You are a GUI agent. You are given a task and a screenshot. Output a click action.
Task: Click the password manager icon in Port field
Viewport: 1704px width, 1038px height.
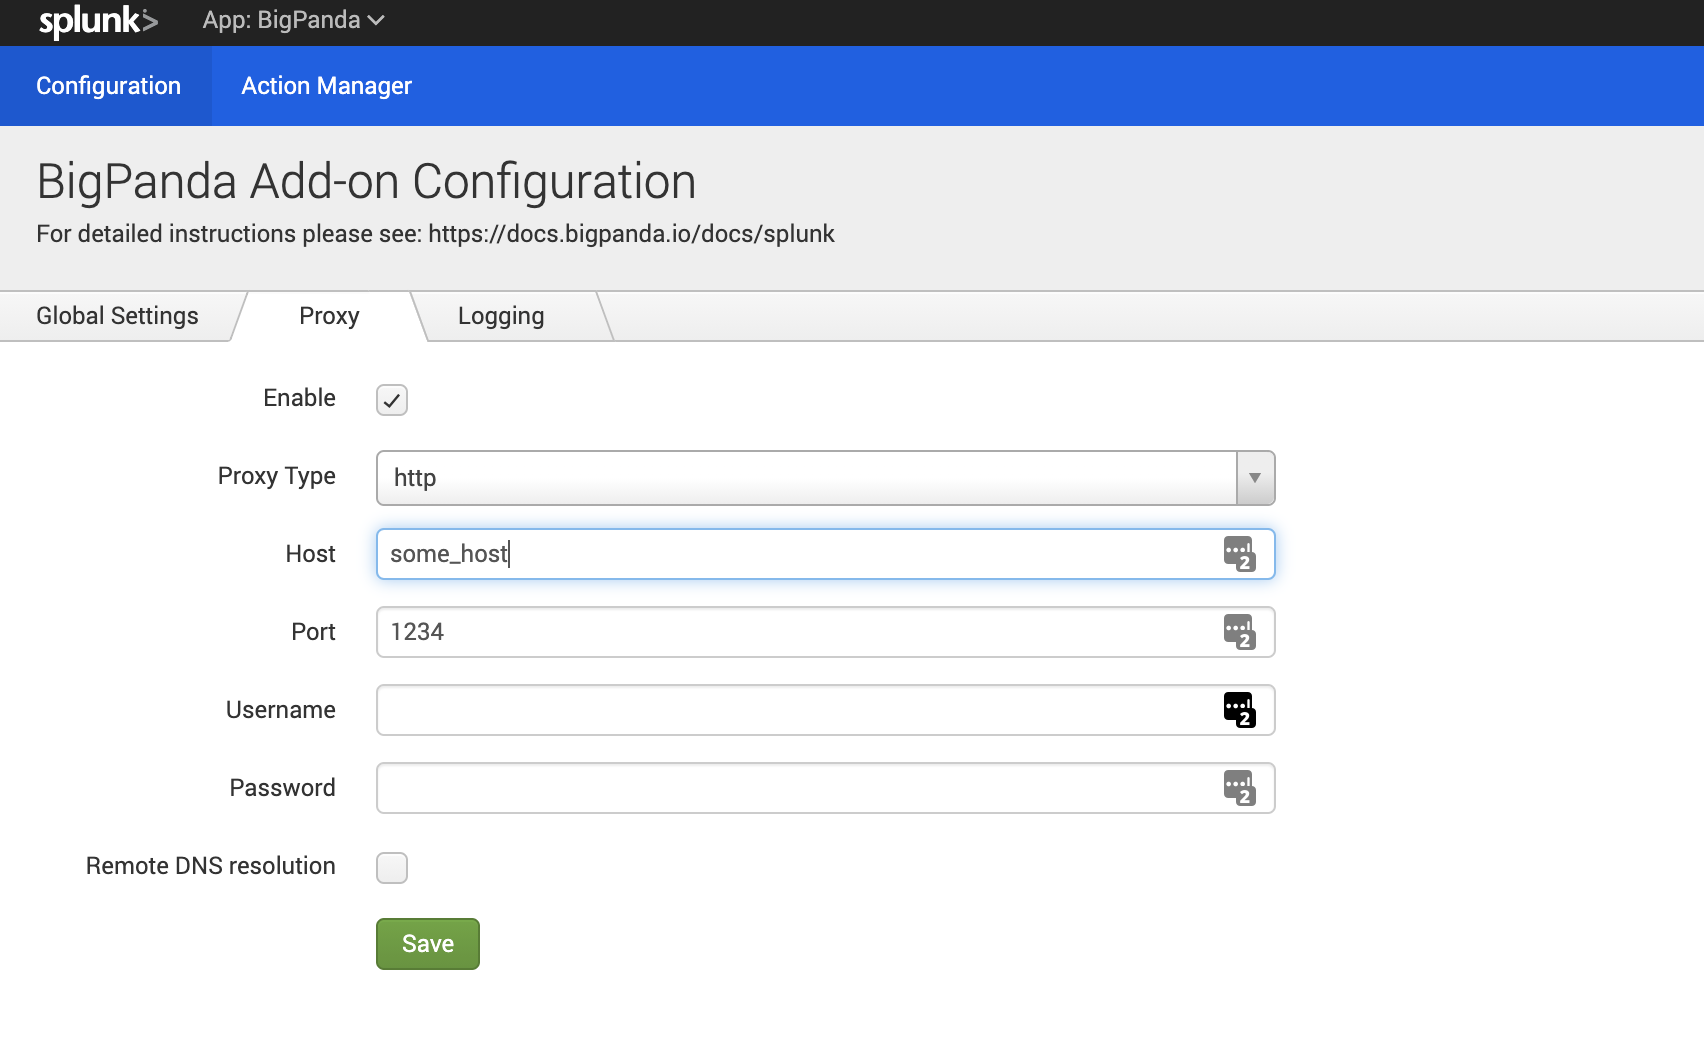click(x=1239, y=632)
